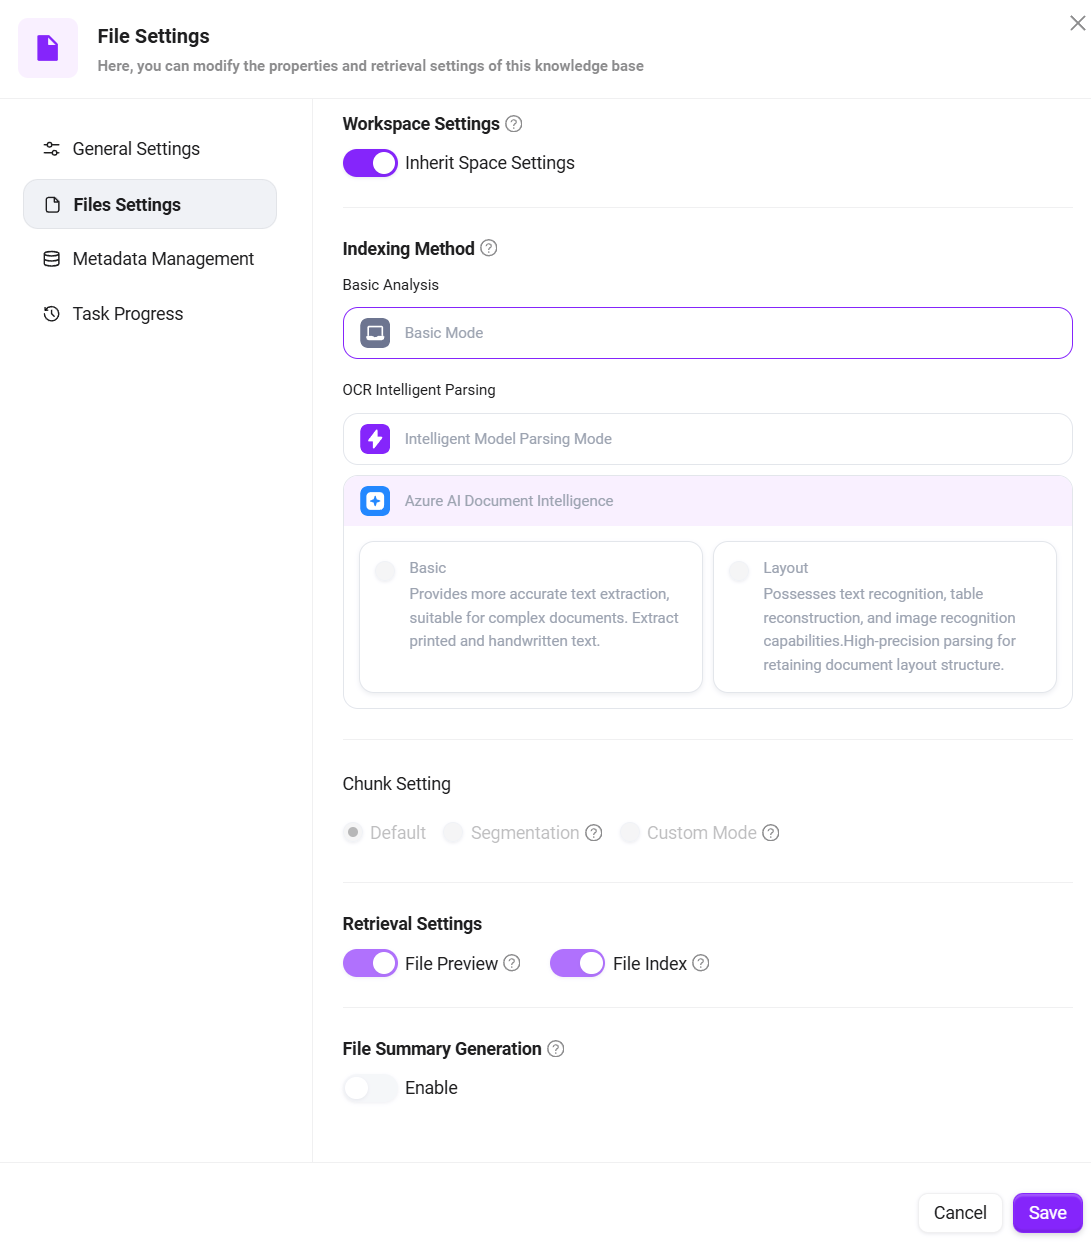Image resolution: width=1091 pixels, height=1244 pixels.
Task: Select the Basic Mode indexing option
Action: pyautogui.click(x=707, y=333)
